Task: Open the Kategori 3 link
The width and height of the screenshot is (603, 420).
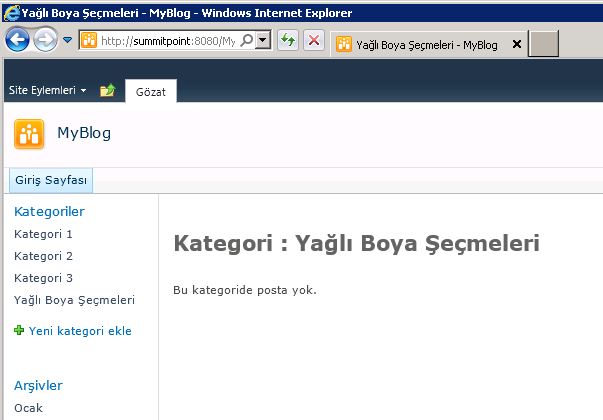Action: coord(43,278)
